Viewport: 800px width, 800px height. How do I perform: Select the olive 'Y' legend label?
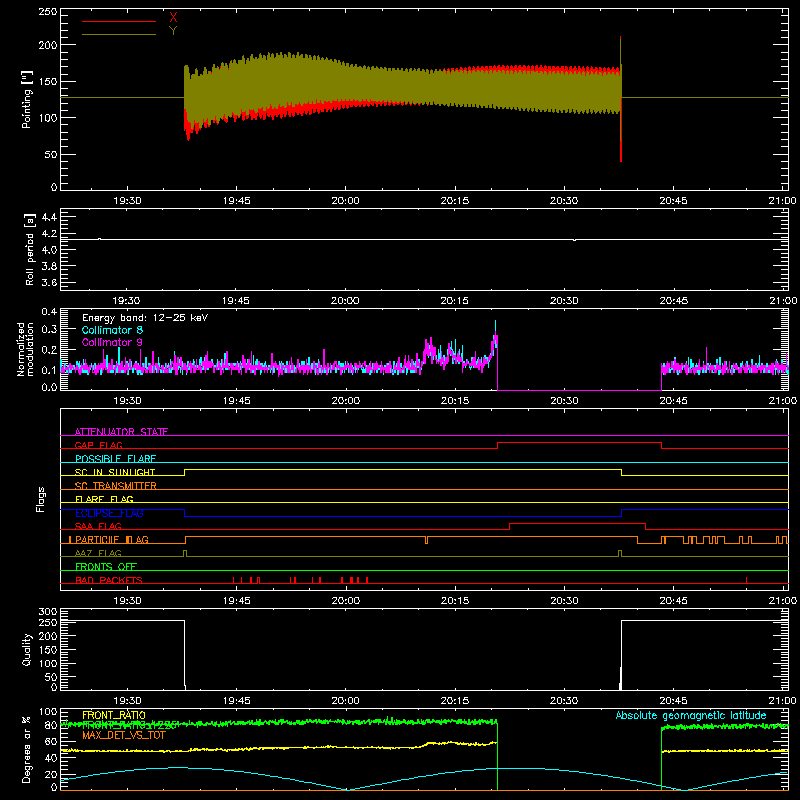coord(173,31)
